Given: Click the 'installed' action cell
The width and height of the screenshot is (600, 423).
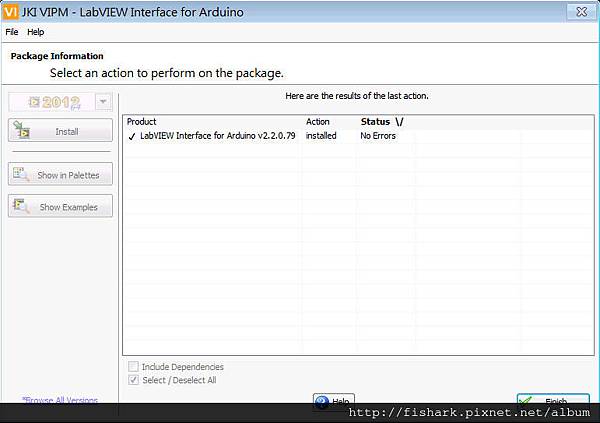Looking at the screenshot, I should tap(321, 136).
